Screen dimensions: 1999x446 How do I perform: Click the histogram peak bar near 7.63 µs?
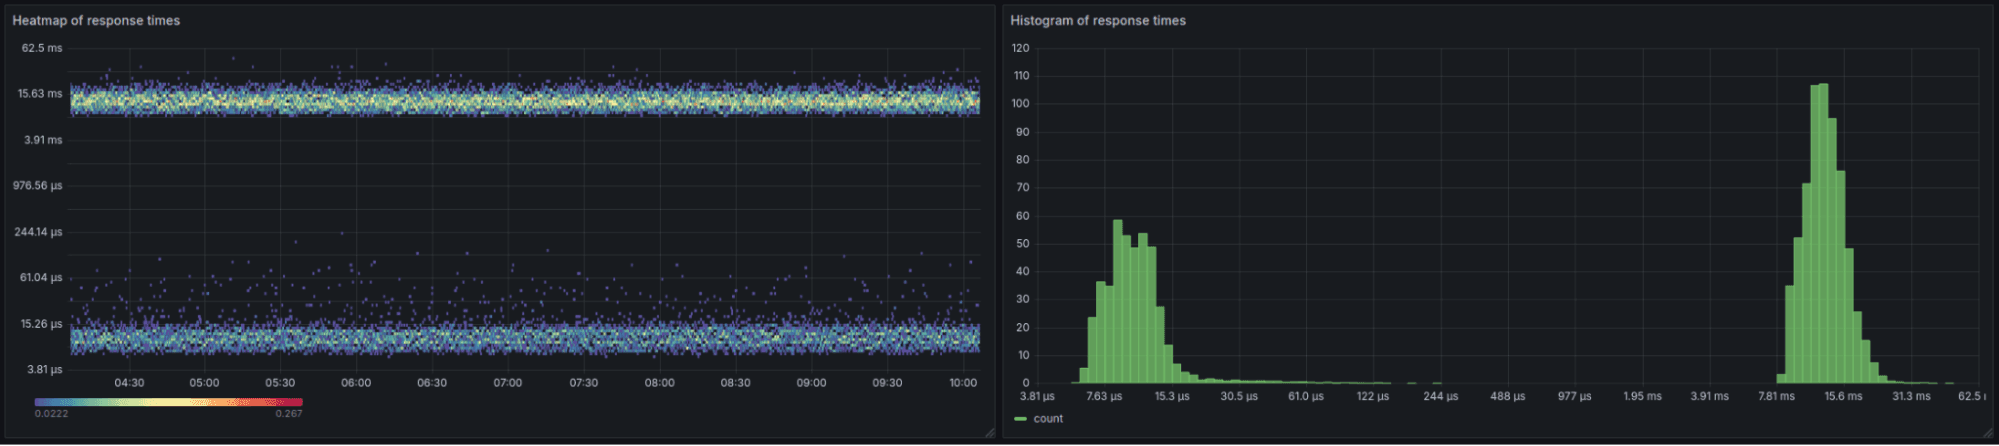1118,301
